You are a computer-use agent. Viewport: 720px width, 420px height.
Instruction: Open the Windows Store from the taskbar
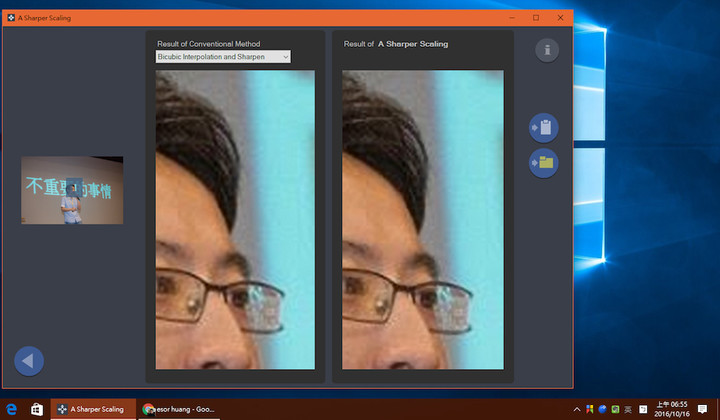point(37,409)
